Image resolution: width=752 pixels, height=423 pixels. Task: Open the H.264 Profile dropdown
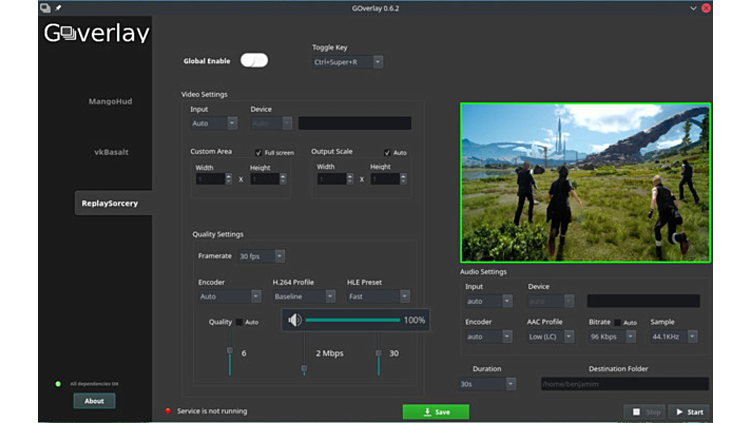304,297
